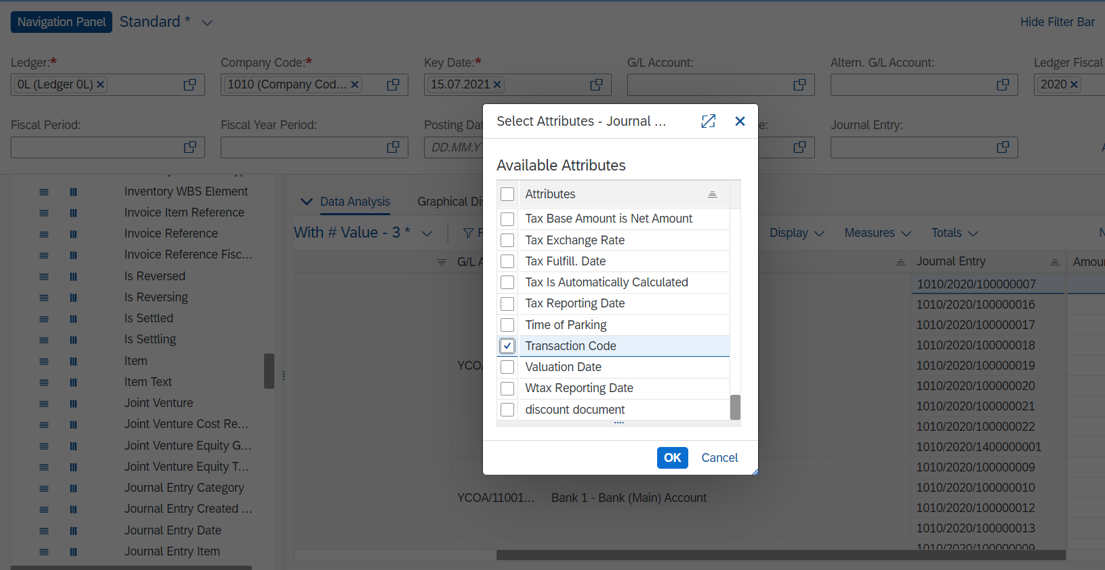Open value help for Fiscal Year Period field
Viewport: 1105px width, 570px height.
pyautogui.click(x=393, y=147)
